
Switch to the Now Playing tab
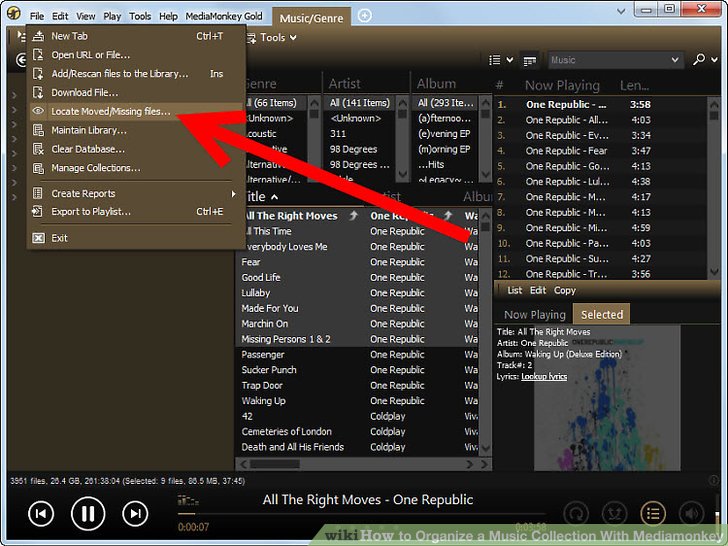535,315
